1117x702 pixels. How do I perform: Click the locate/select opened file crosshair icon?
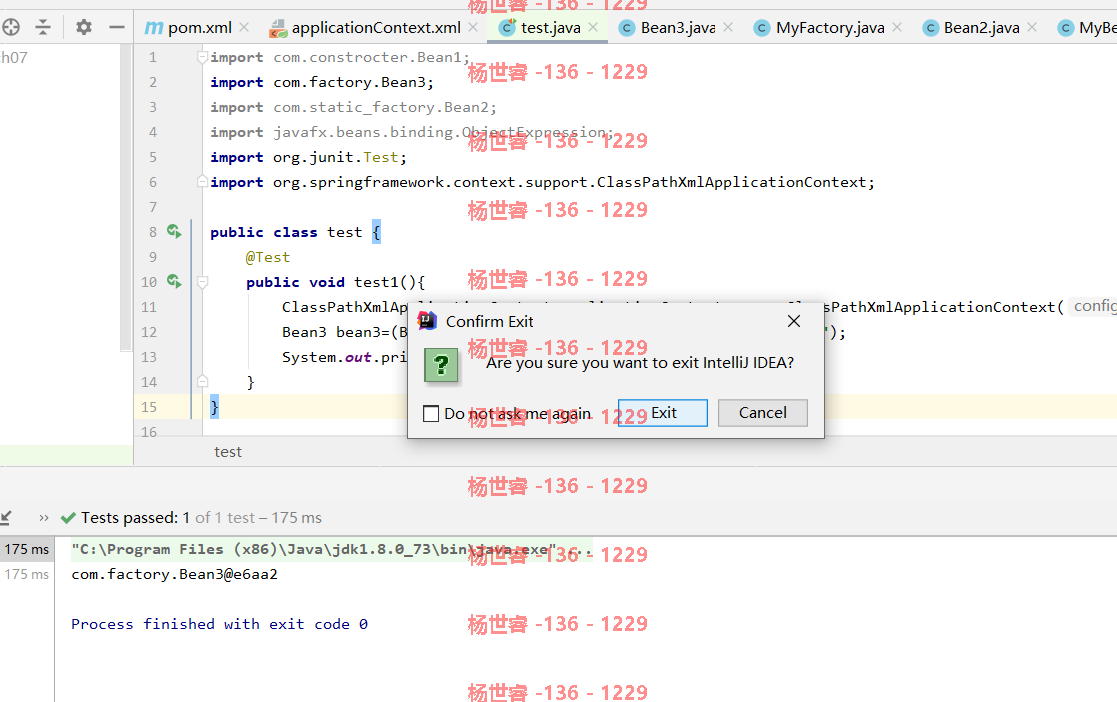(x=10, y=28)
